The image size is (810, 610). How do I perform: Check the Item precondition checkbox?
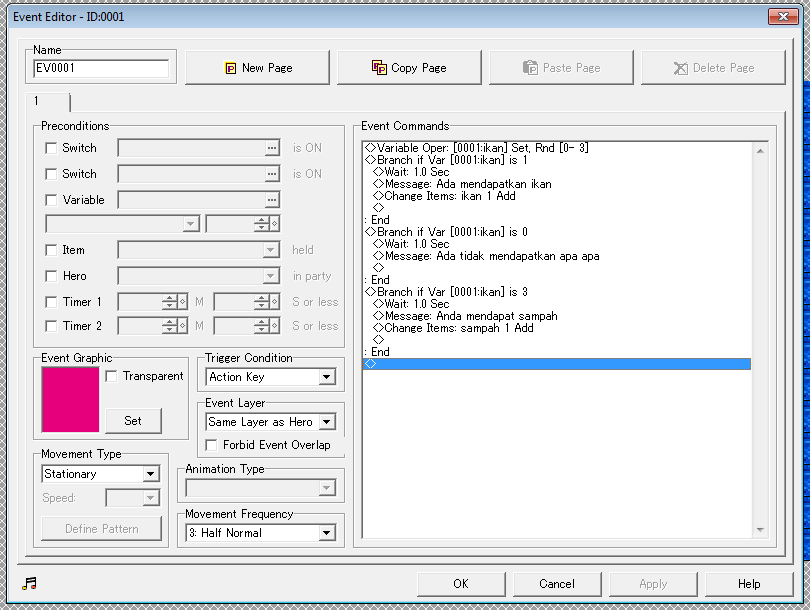[51, 251]
